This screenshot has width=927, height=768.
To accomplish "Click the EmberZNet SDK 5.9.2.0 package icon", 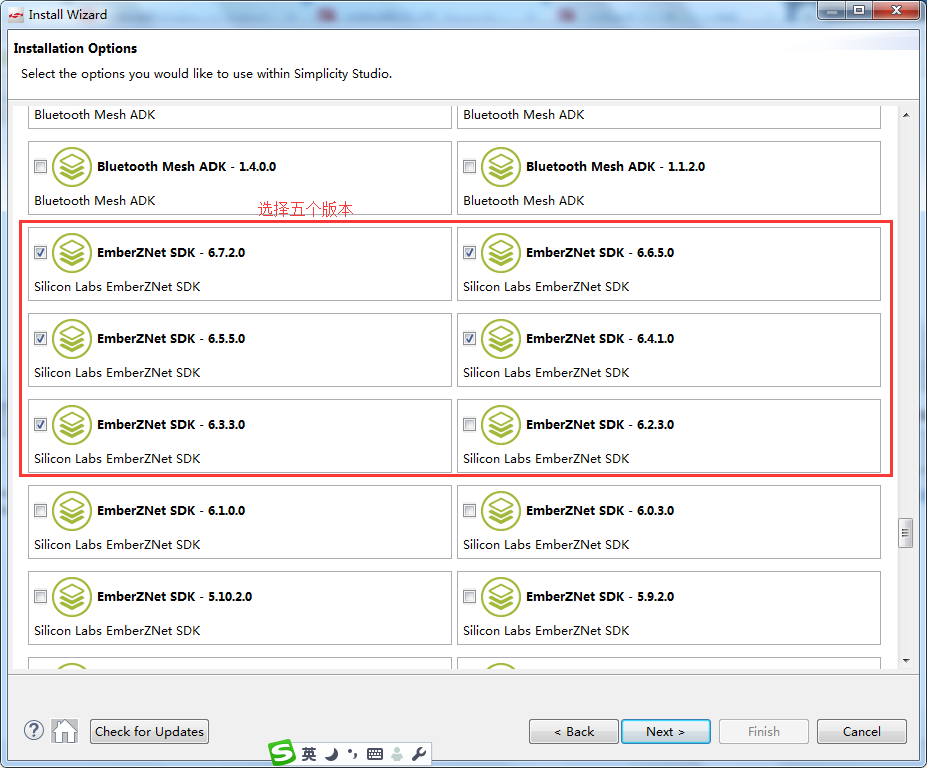I will (x=501, y=597).
